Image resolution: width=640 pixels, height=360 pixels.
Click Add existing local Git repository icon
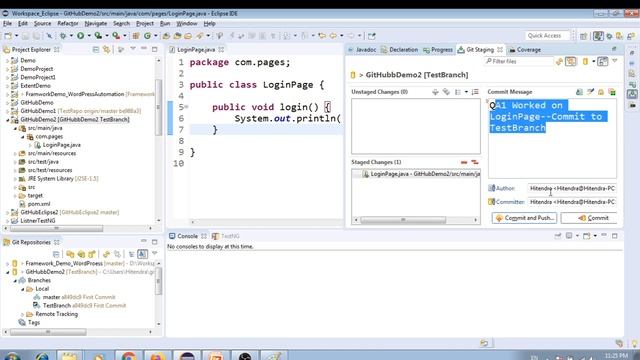(70, 254)
